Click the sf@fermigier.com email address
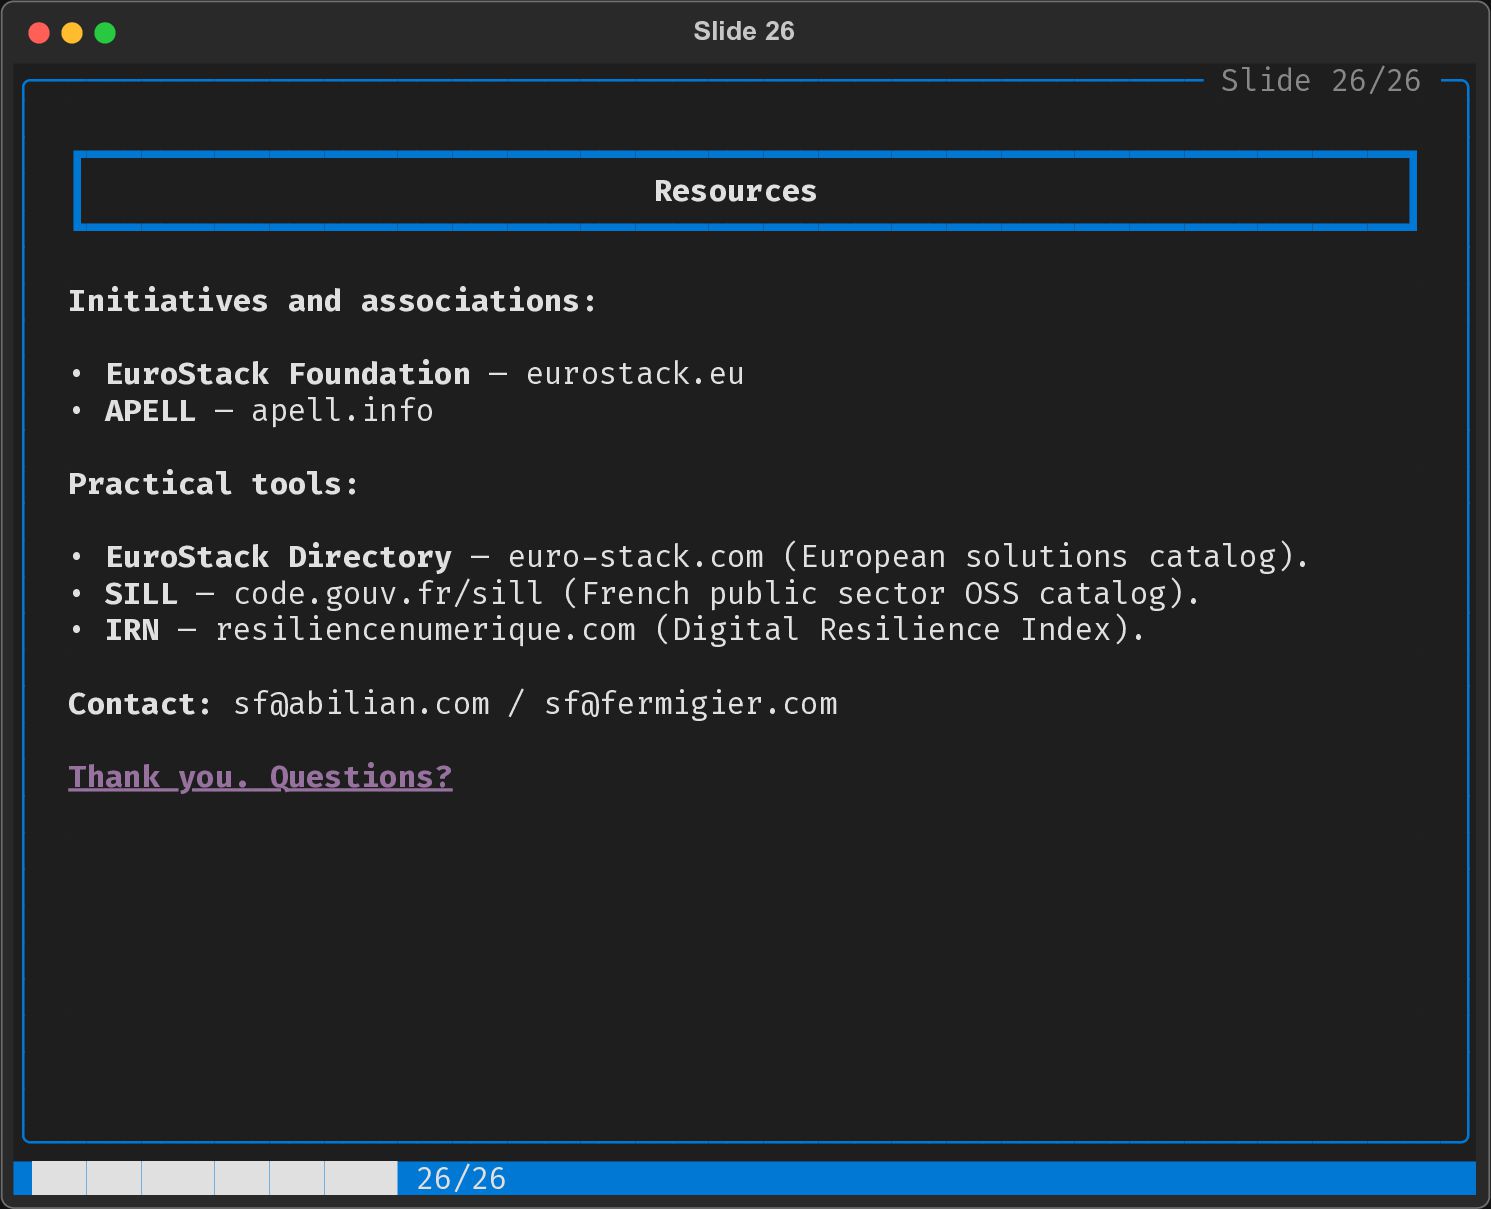The image size is (1492, 1210). [690, 704]
